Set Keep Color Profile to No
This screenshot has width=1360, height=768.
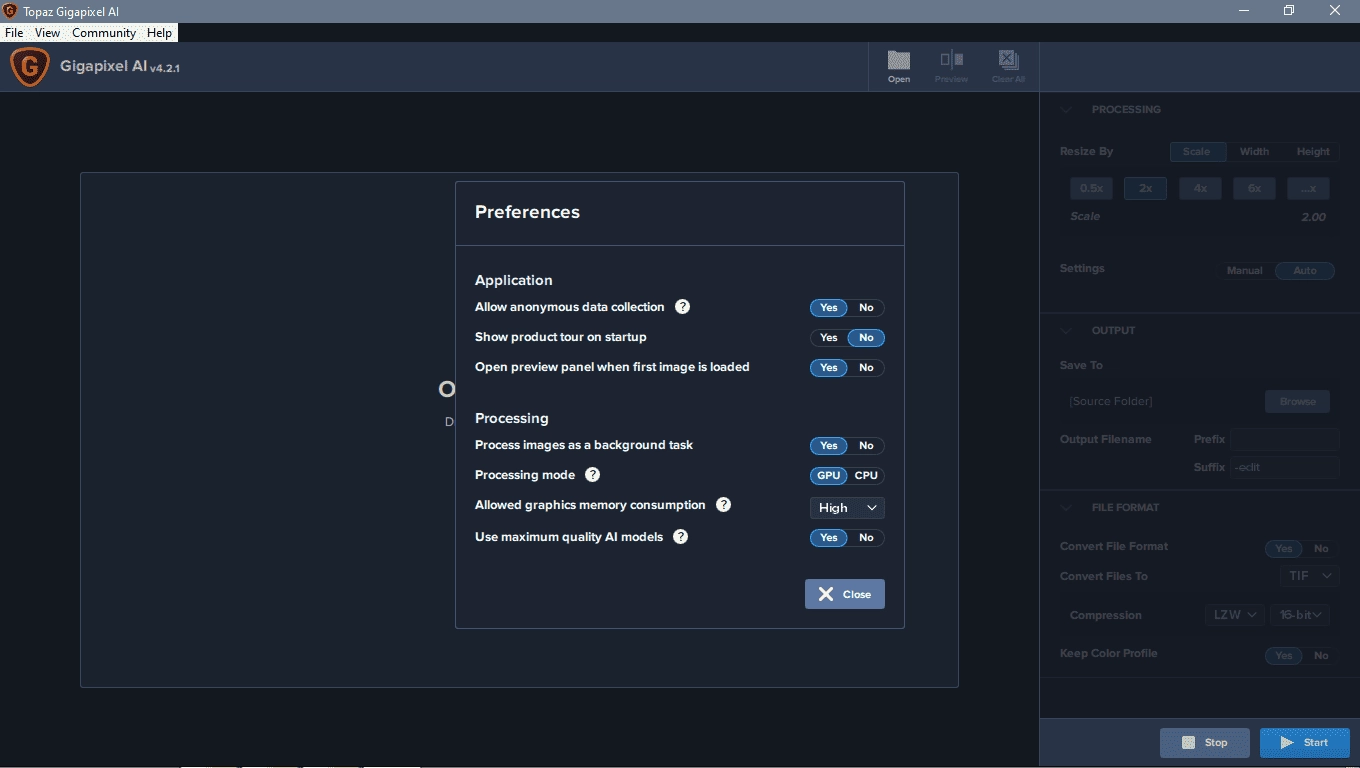pos(1321,656)
